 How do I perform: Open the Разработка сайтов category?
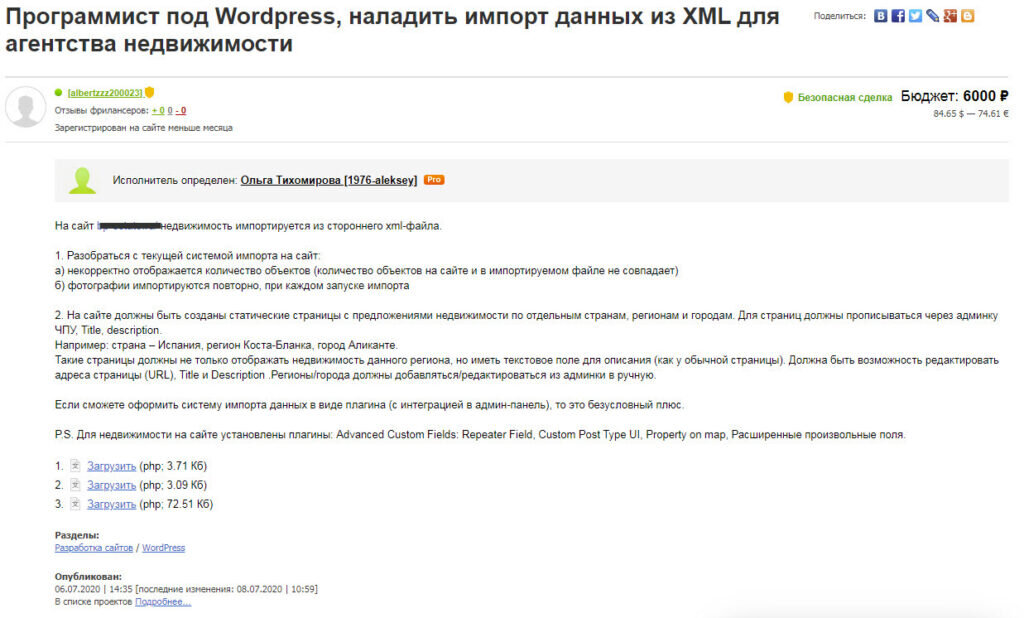pyautogui.click(x=93, y=547)
